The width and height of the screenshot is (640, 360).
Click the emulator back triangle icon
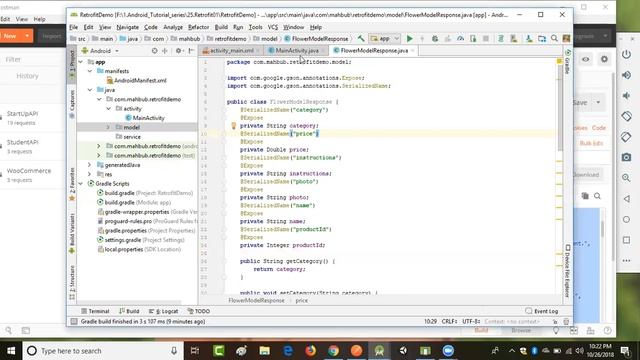(626, 199)
